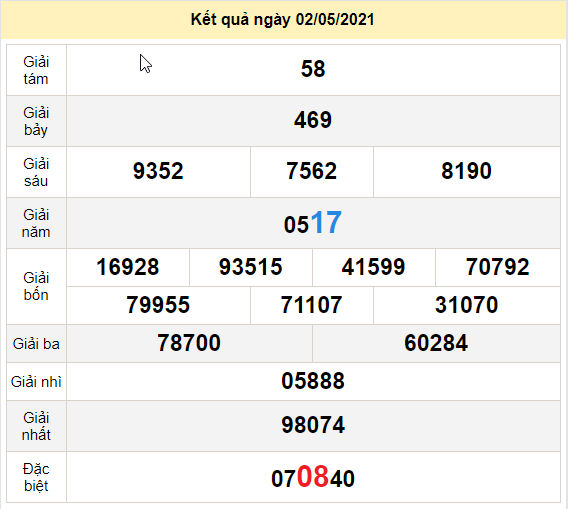Click the Giải nhì result 05888
Viewport: 568px width, 509px height.
click(313, 381)
